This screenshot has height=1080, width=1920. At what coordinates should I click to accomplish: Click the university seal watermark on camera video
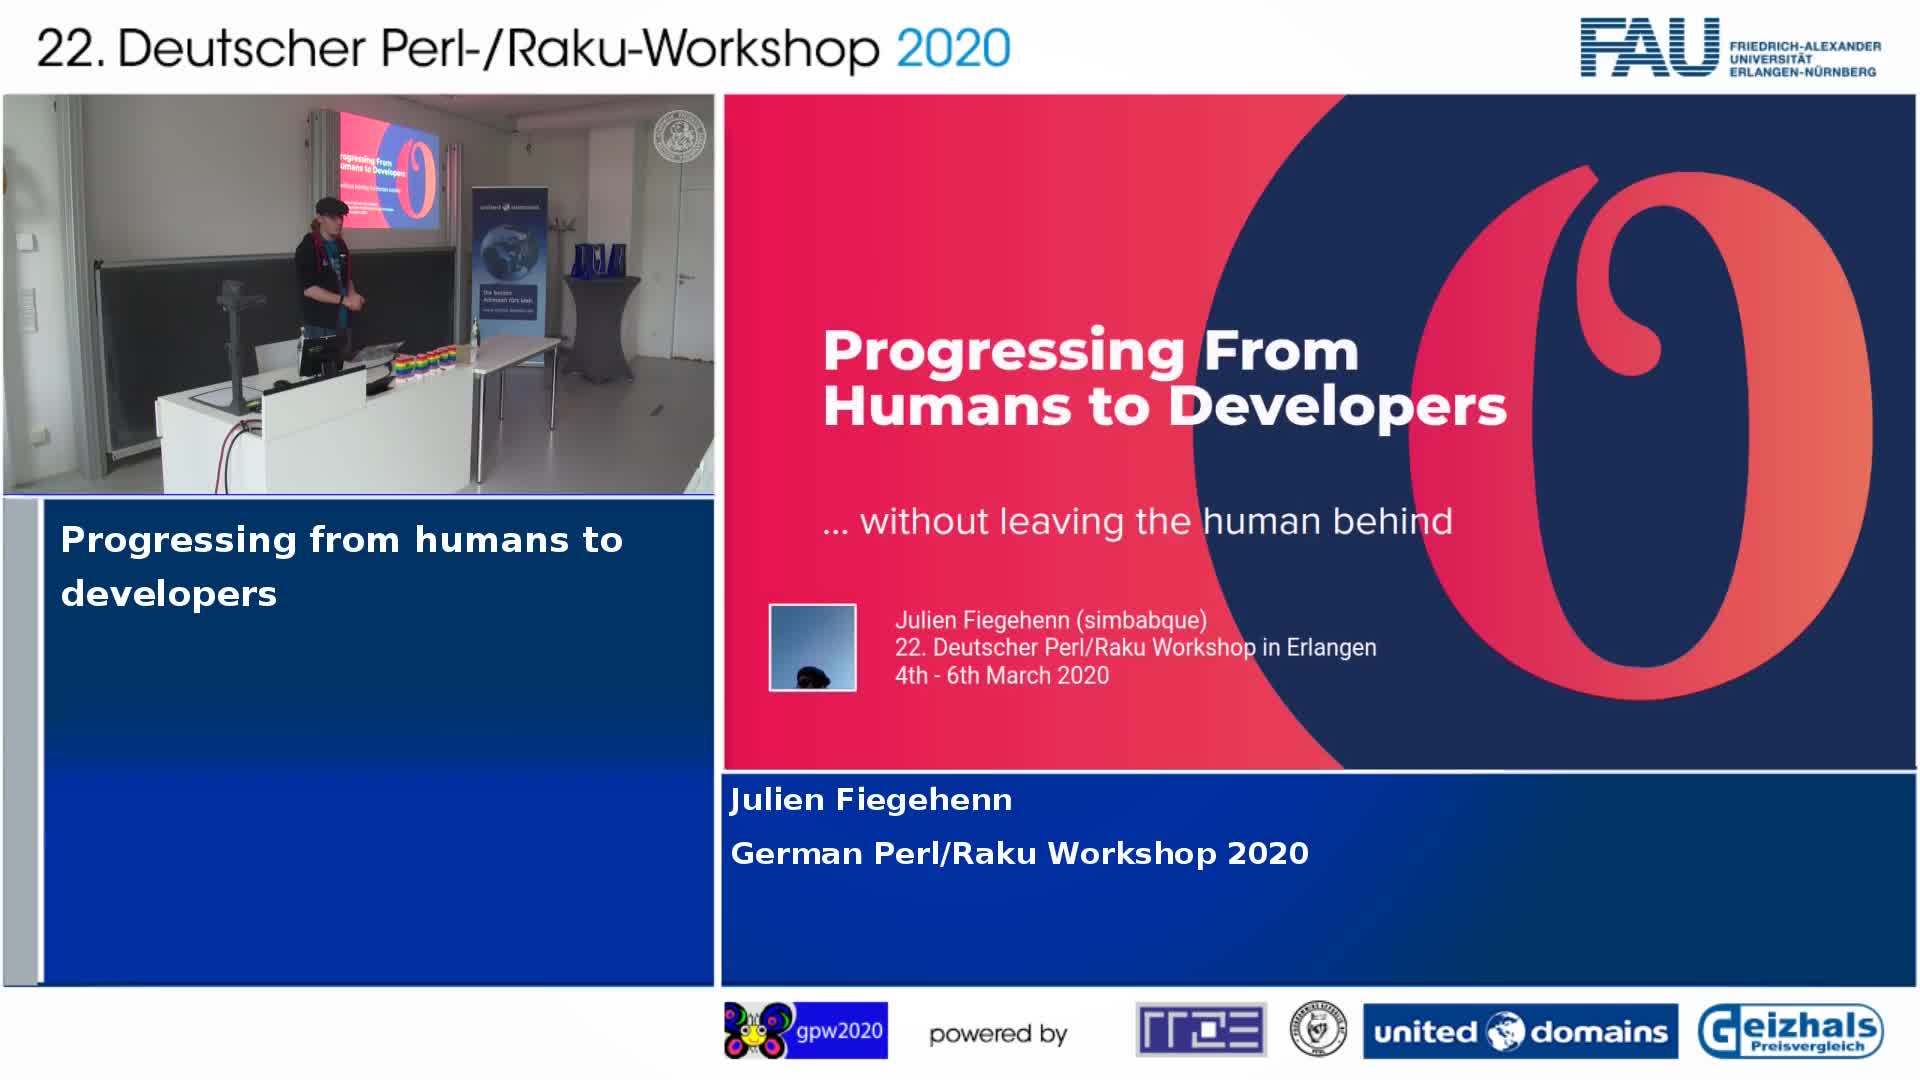pos(679,137)
